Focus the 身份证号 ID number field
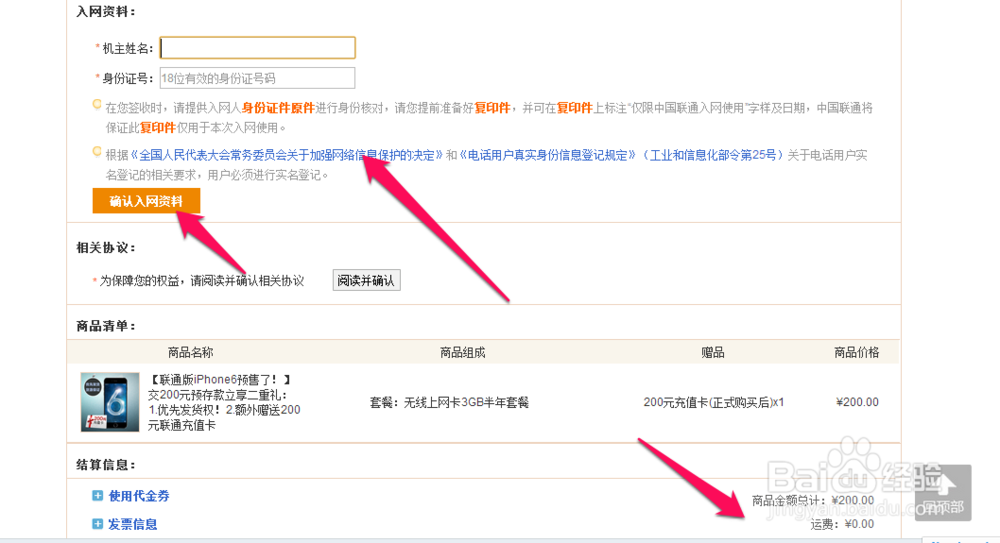The height and width of the screenshot is (543, 1000). pyautogui.click(x=258, y=78)
